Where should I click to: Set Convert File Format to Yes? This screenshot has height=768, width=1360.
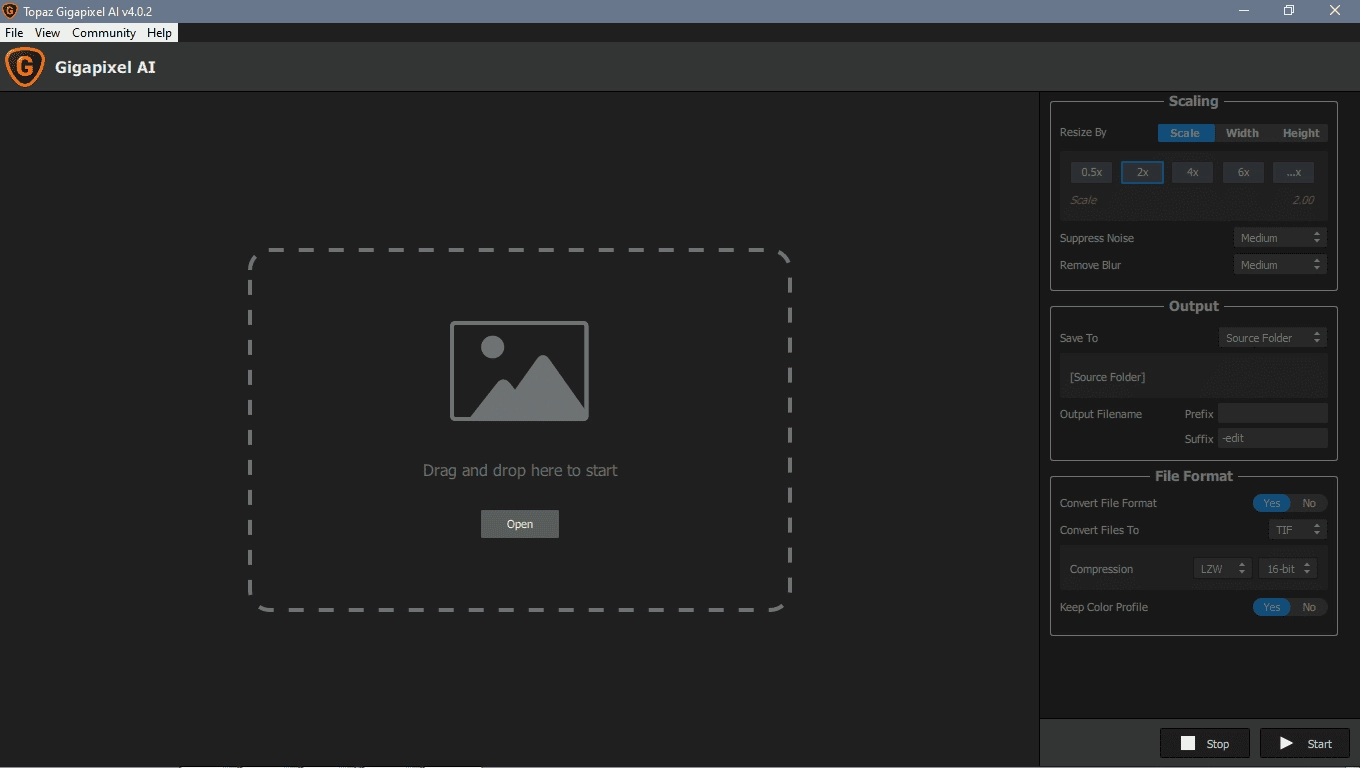coord(1272,503)
